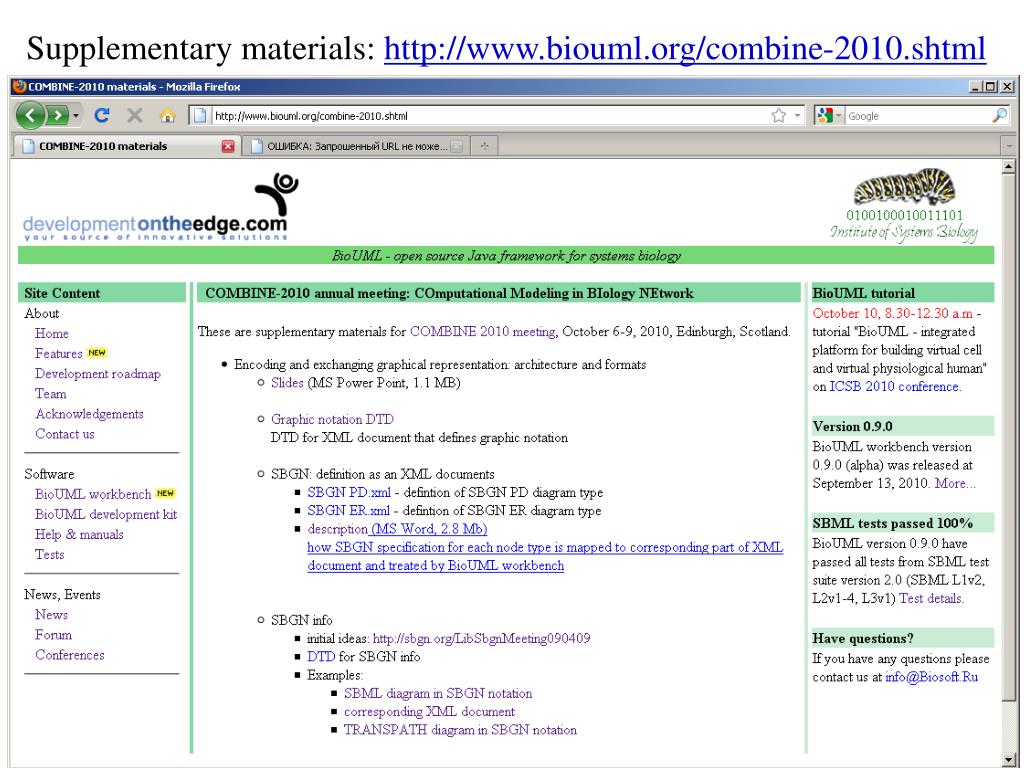
Task: Open the slide's bioumi.org combine-2010 link
Action: click(x=685, y=49)
